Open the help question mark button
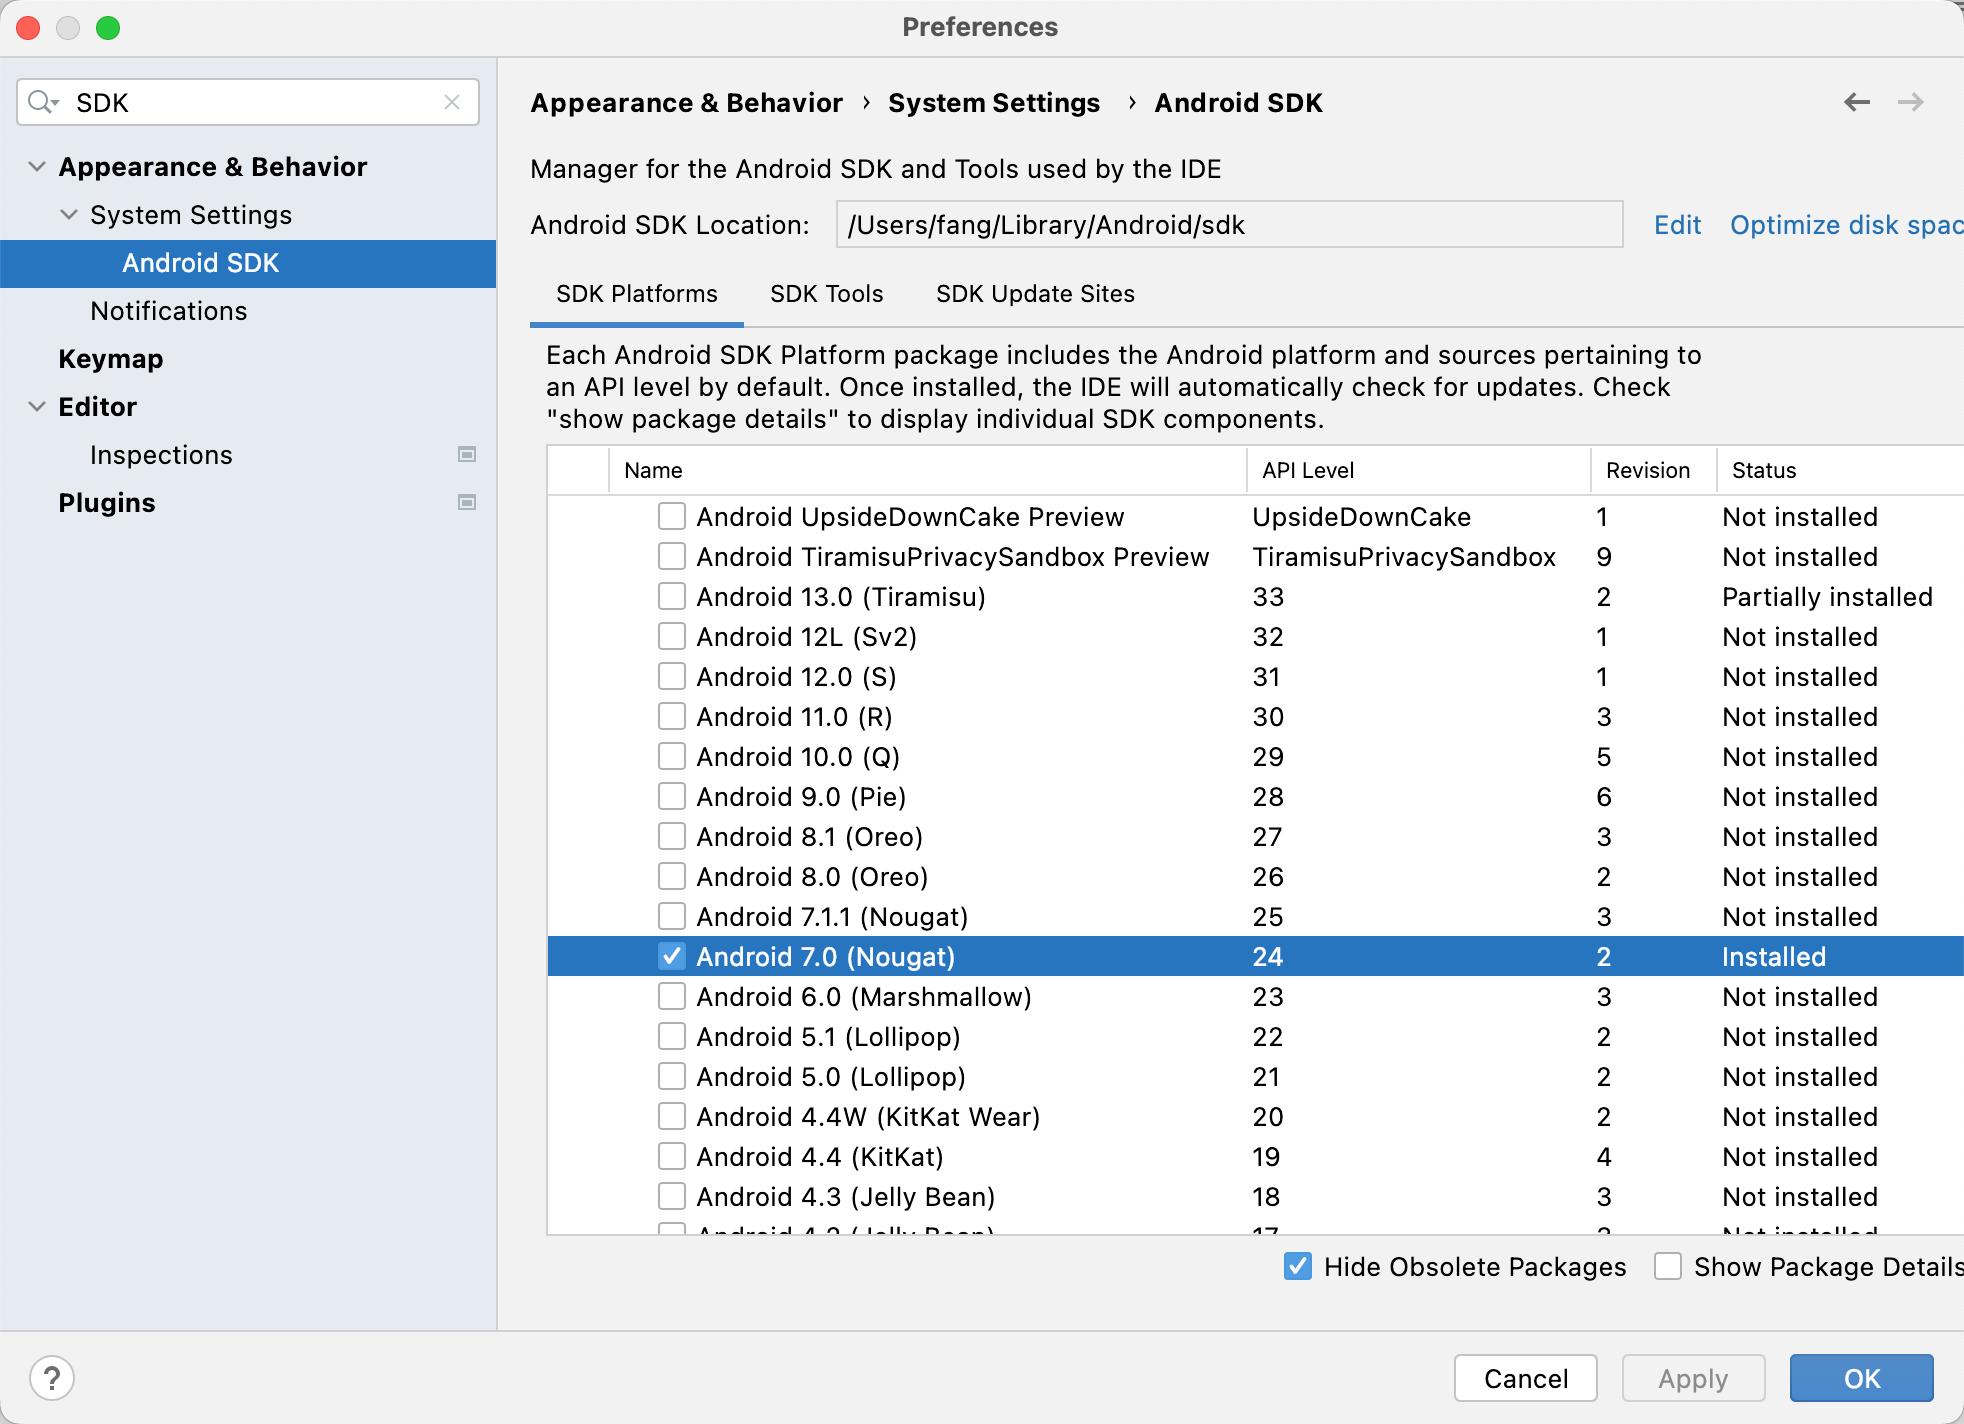 tap(52, 1378)
